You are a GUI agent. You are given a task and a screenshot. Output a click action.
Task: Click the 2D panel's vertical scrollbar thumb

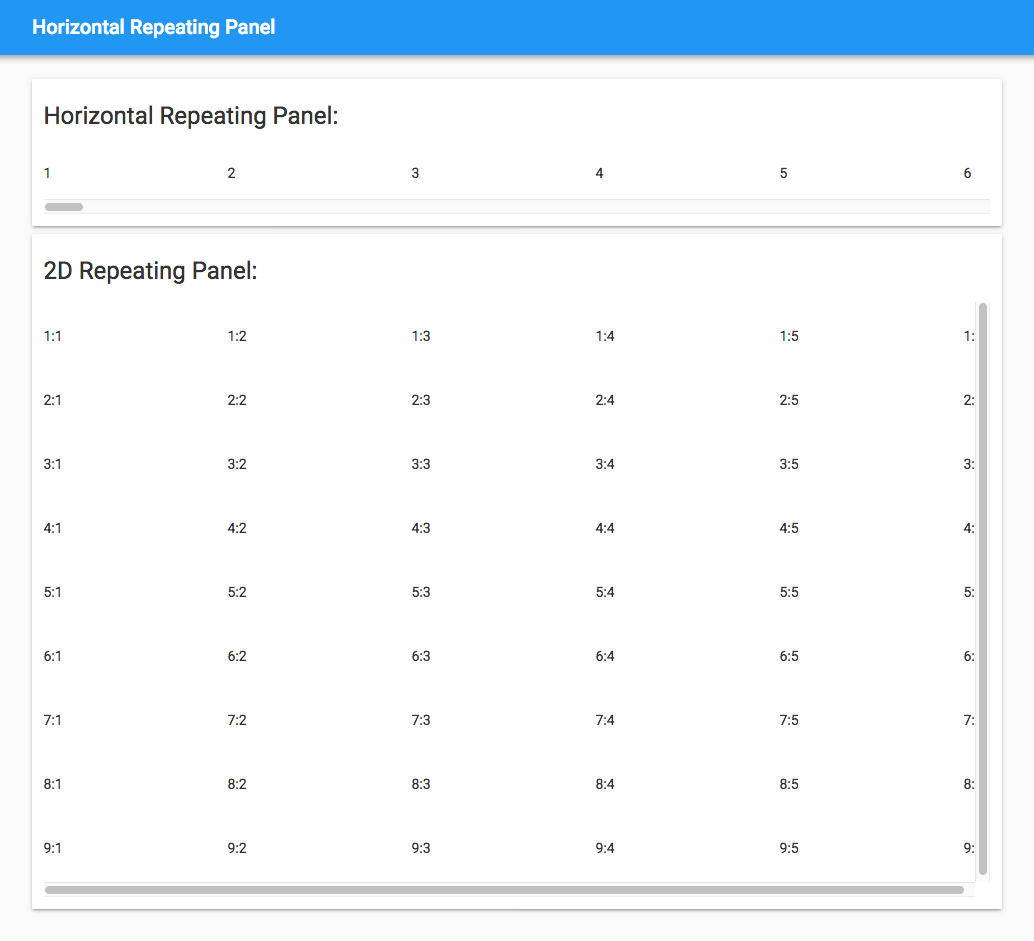point(982,588)
